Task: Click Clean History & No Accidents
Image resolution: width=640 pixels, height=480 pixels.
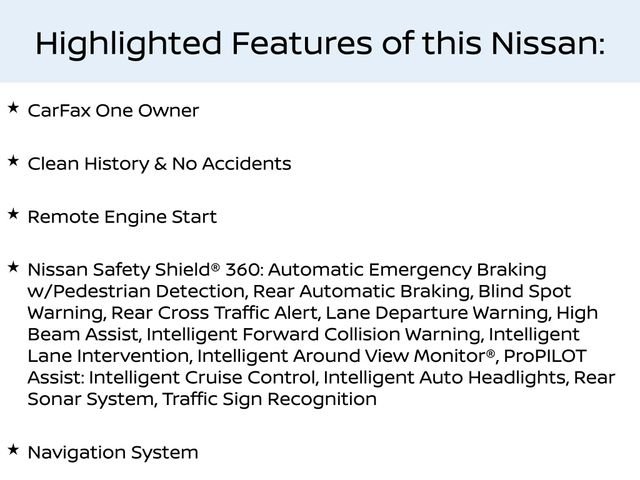Action: point(160,164)
